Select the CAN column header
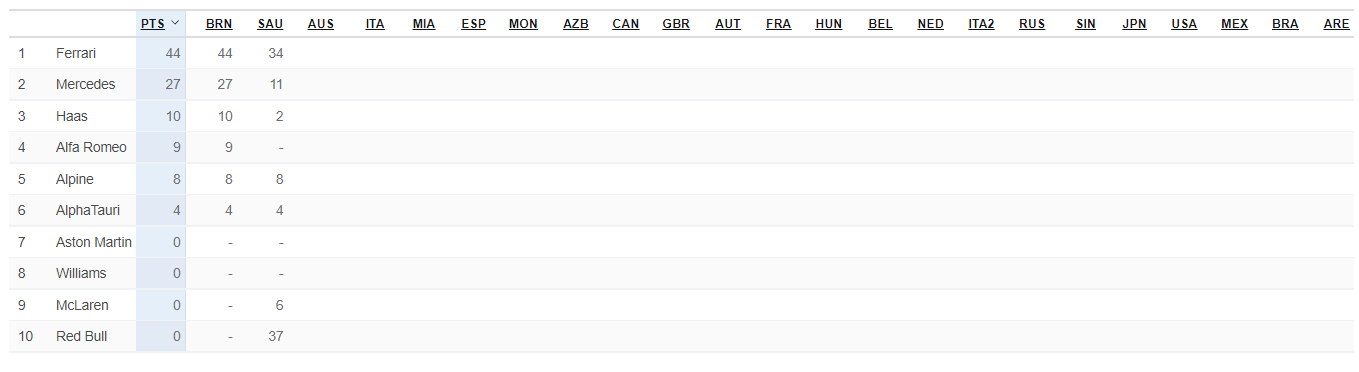Image resolution: width=1359 pixels, height=372 pixels. (626, 24)
